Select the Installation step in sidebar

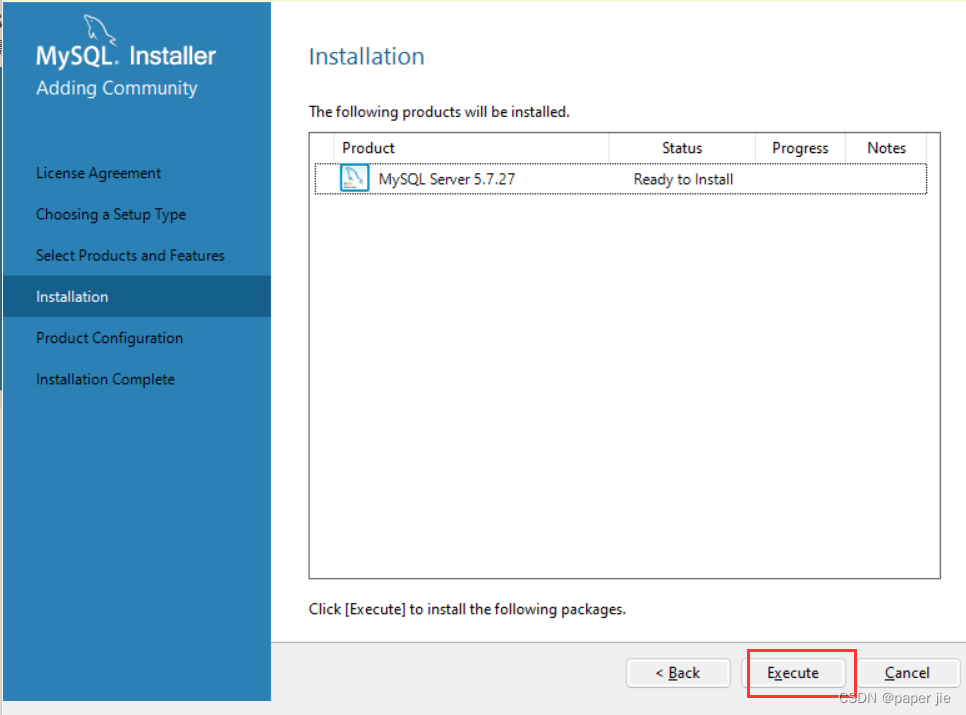coord(137,296)
